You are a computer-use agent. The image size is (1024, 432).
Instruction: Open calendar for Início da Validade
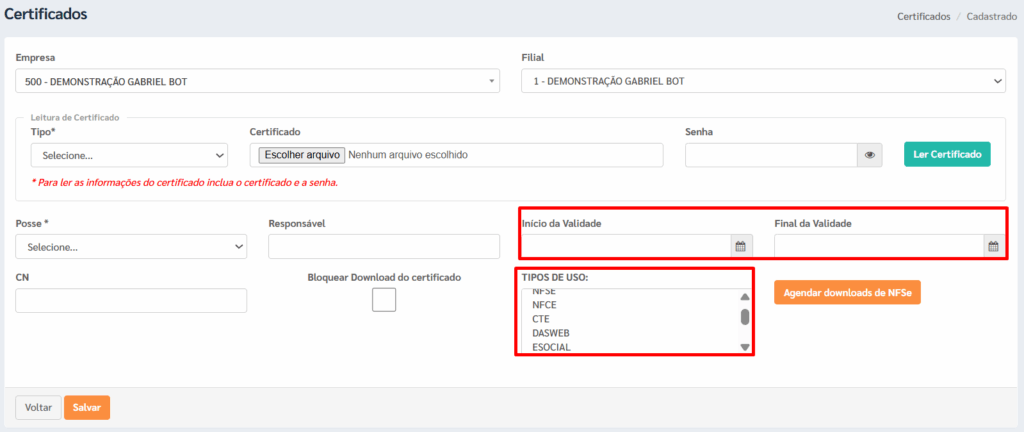tap(741, 247)
